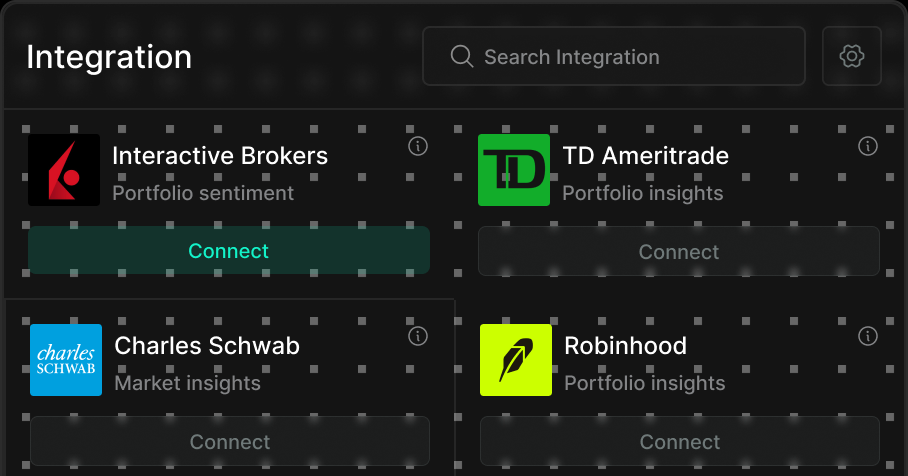Click the Robinhood feather logo
The image size is (908, 476).
[516, 360]
